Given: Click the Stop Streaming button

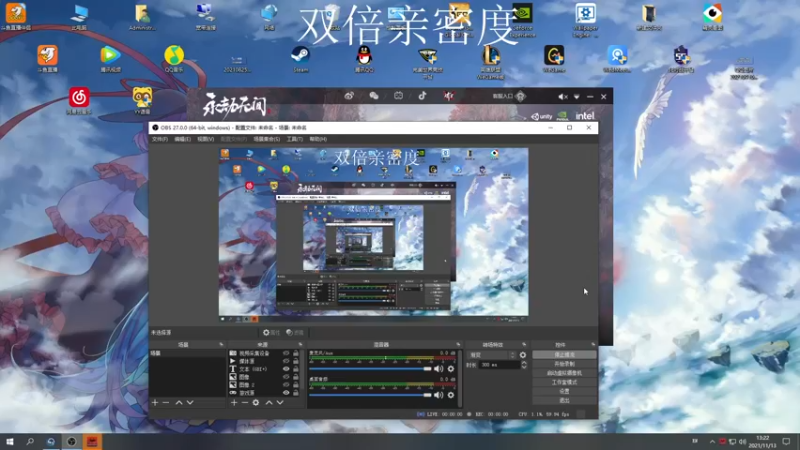Looking at the screenshot, I should (x=564, y=355).
